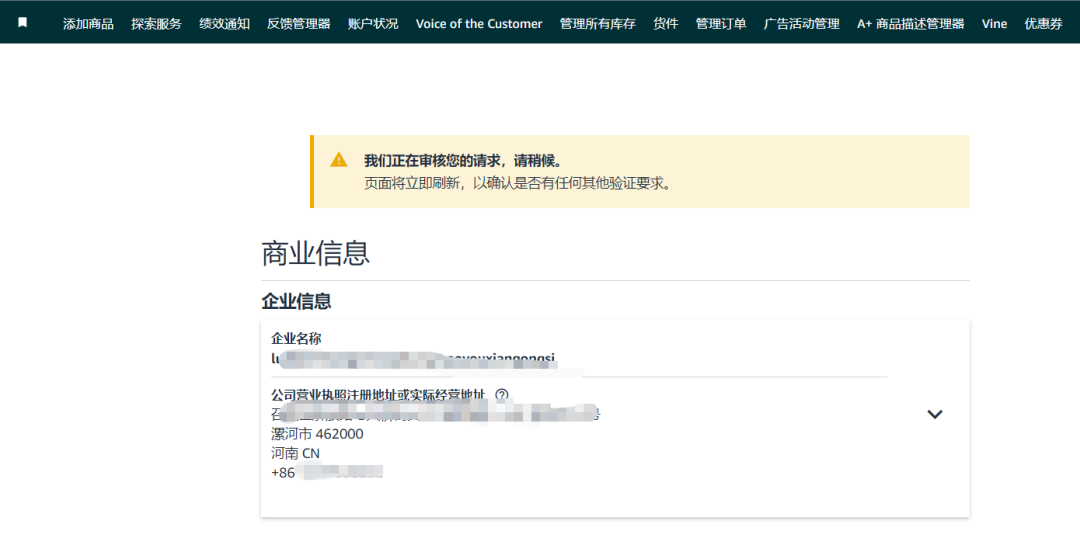Click the 河南 CN address line
The image size is (1080, 538).
(295, 453)
